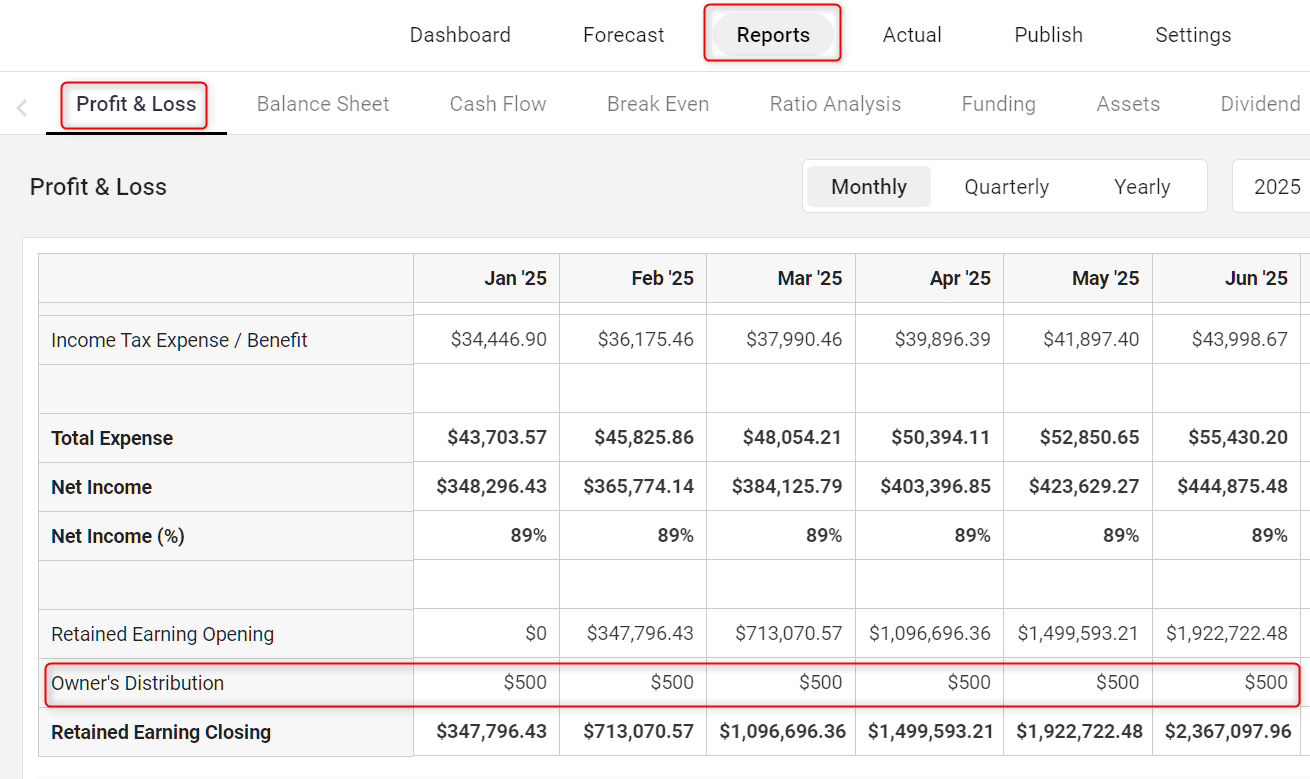Switch the report to Yearly view
Viewport: 1310px width, 779px height.
click(1141, 187)
